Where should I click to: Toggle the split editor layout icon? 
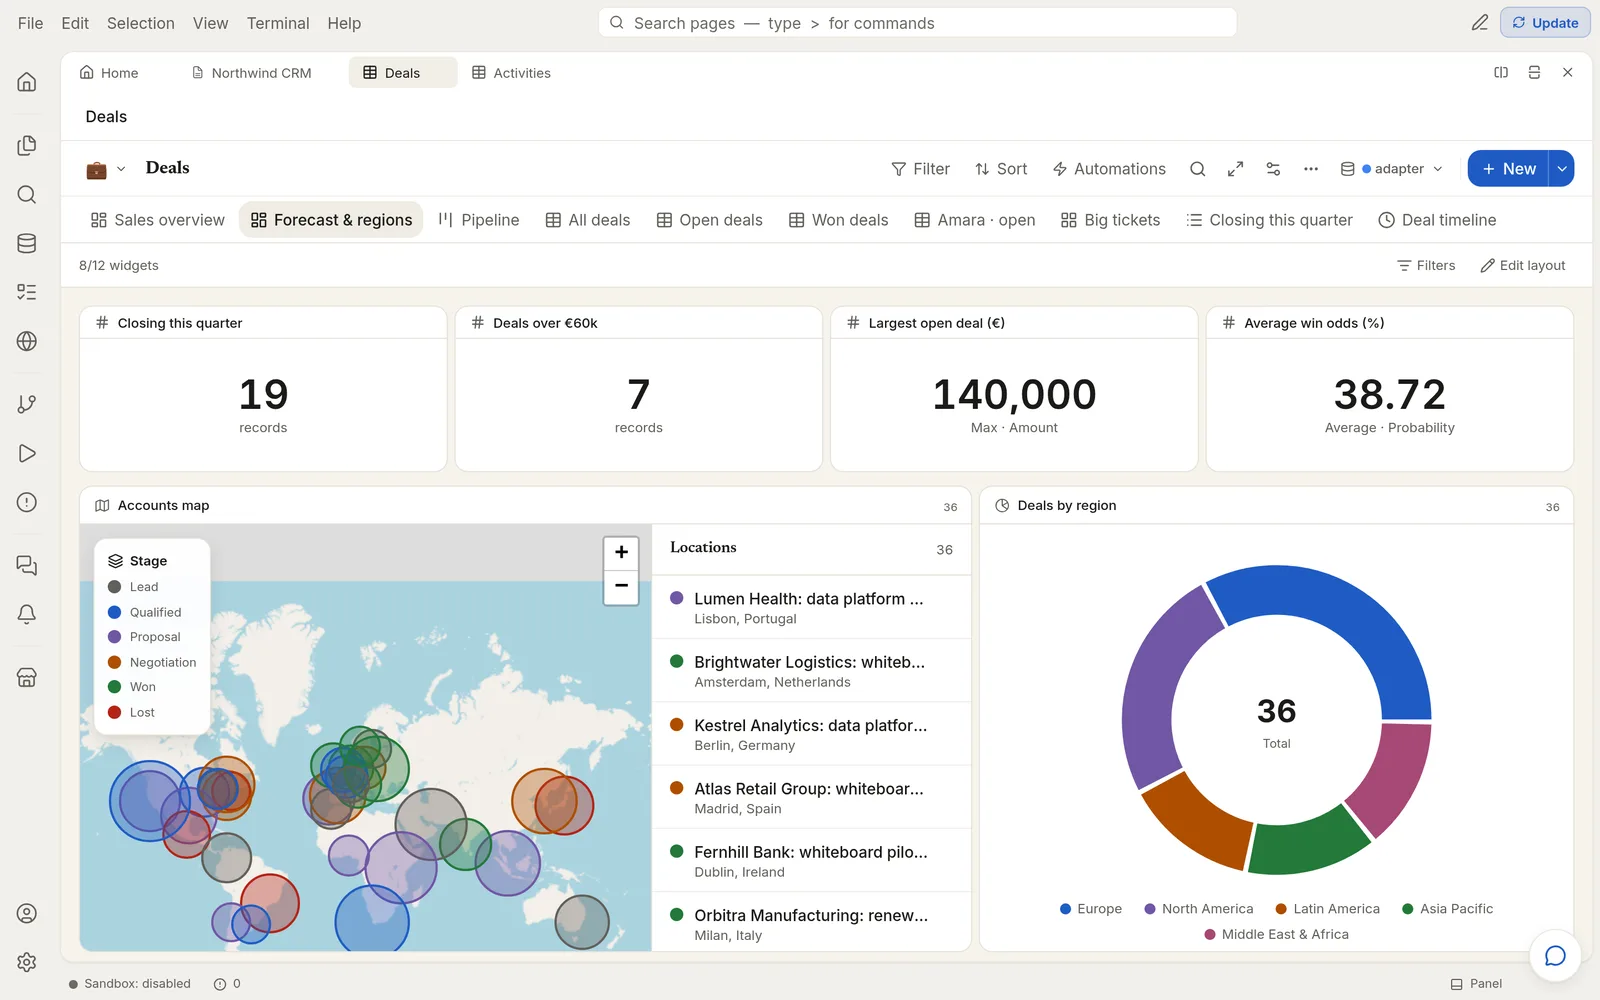pos(1501,73)
